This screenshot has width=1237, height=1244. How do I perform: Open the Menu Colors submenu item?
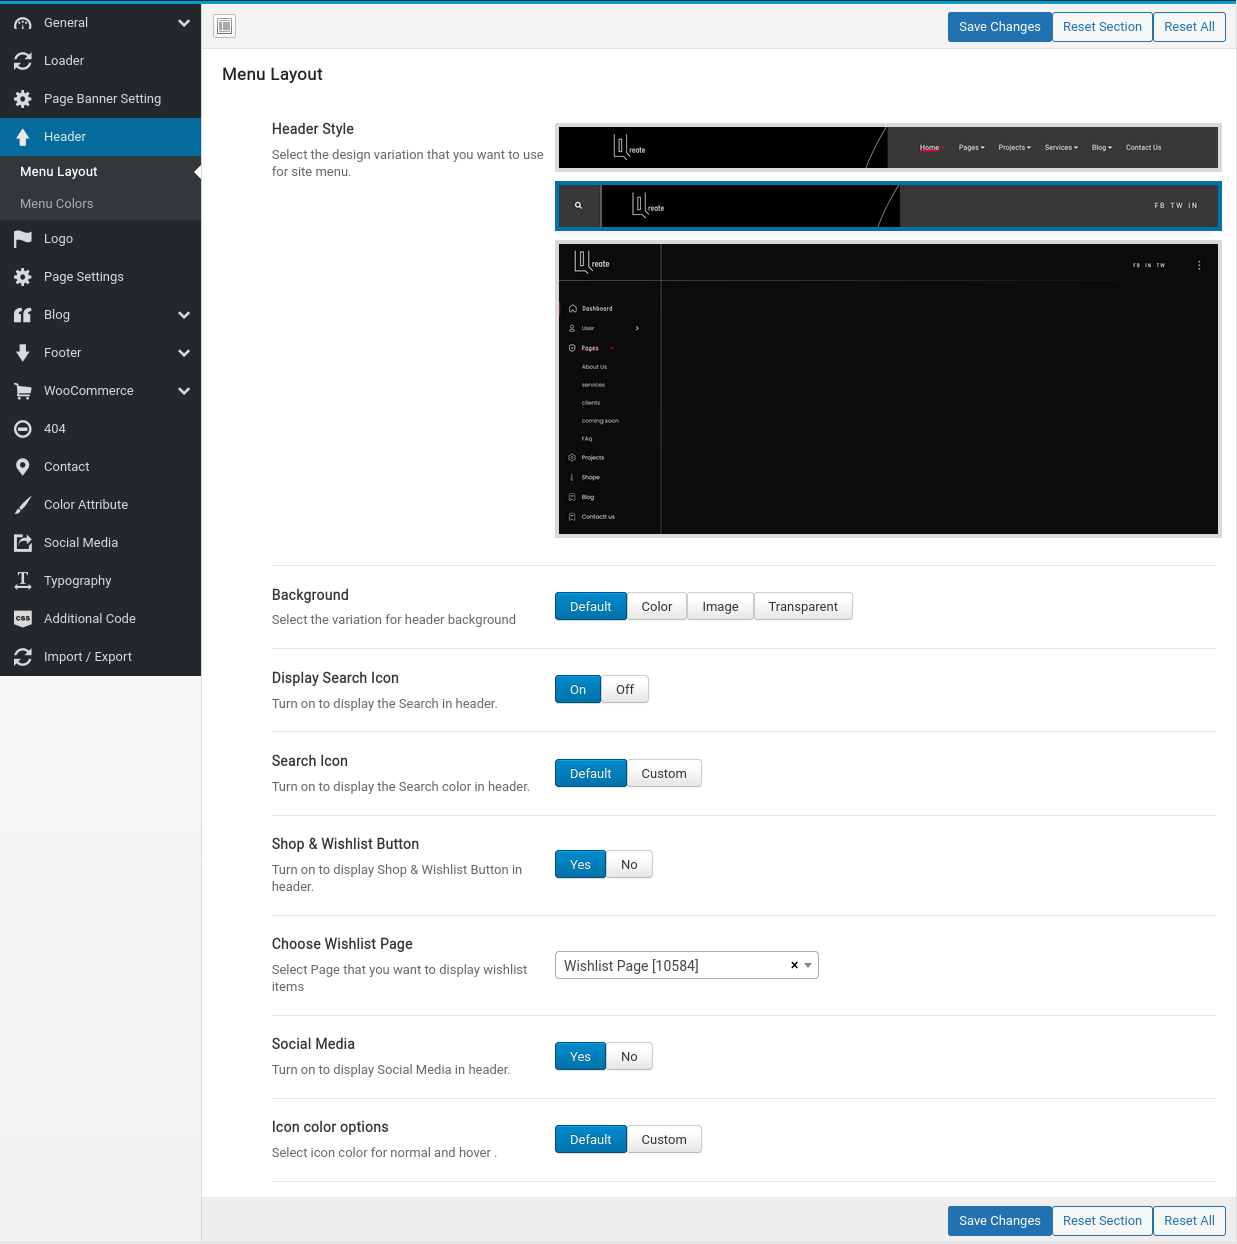(100, 204)
